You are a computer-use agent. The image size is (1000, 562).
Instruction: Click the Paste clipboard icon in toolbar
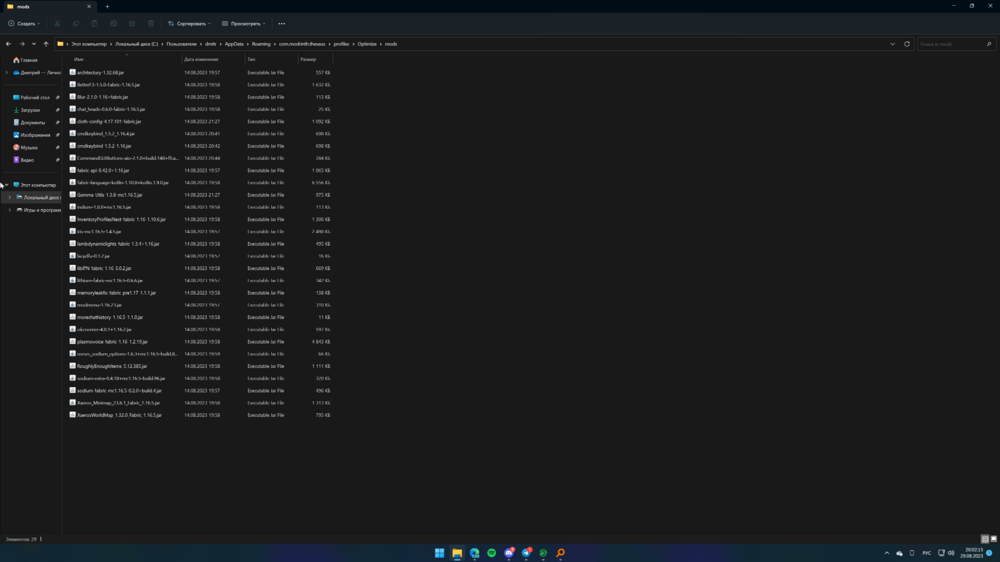[94, 24]
